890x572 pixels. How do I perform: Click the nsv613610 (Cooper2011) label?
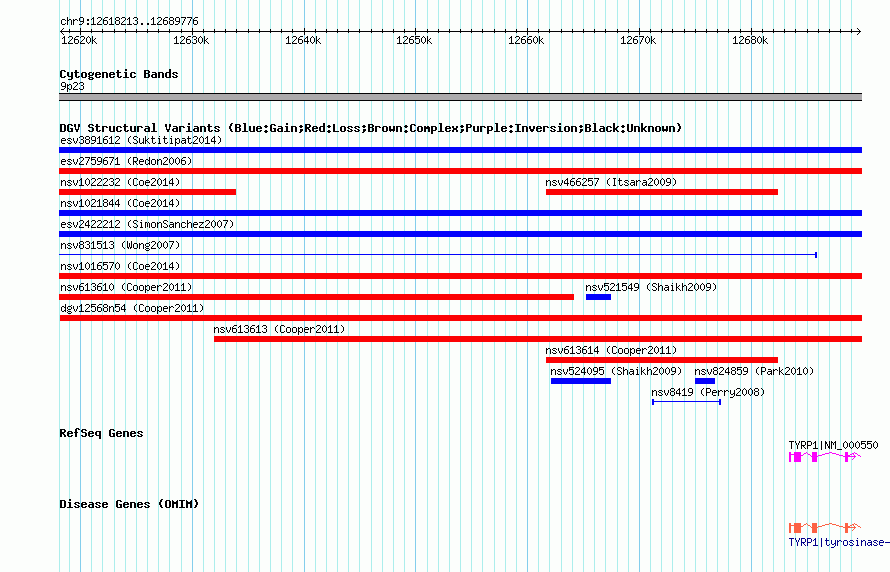pyautogui.click(x=126, y=287)
